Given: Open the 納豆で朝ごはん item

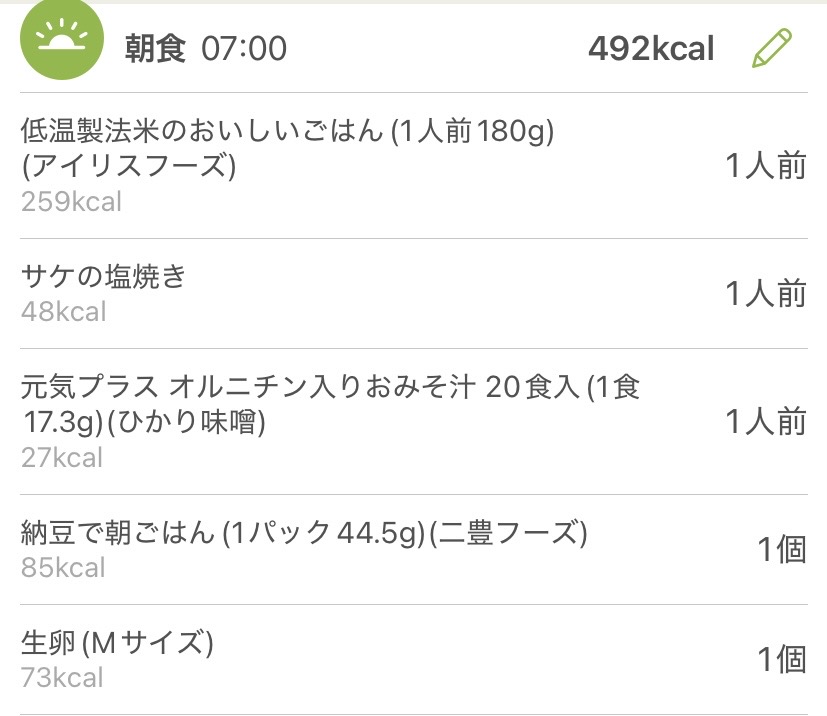Looking at the screenshot, I should pos(303,533).
